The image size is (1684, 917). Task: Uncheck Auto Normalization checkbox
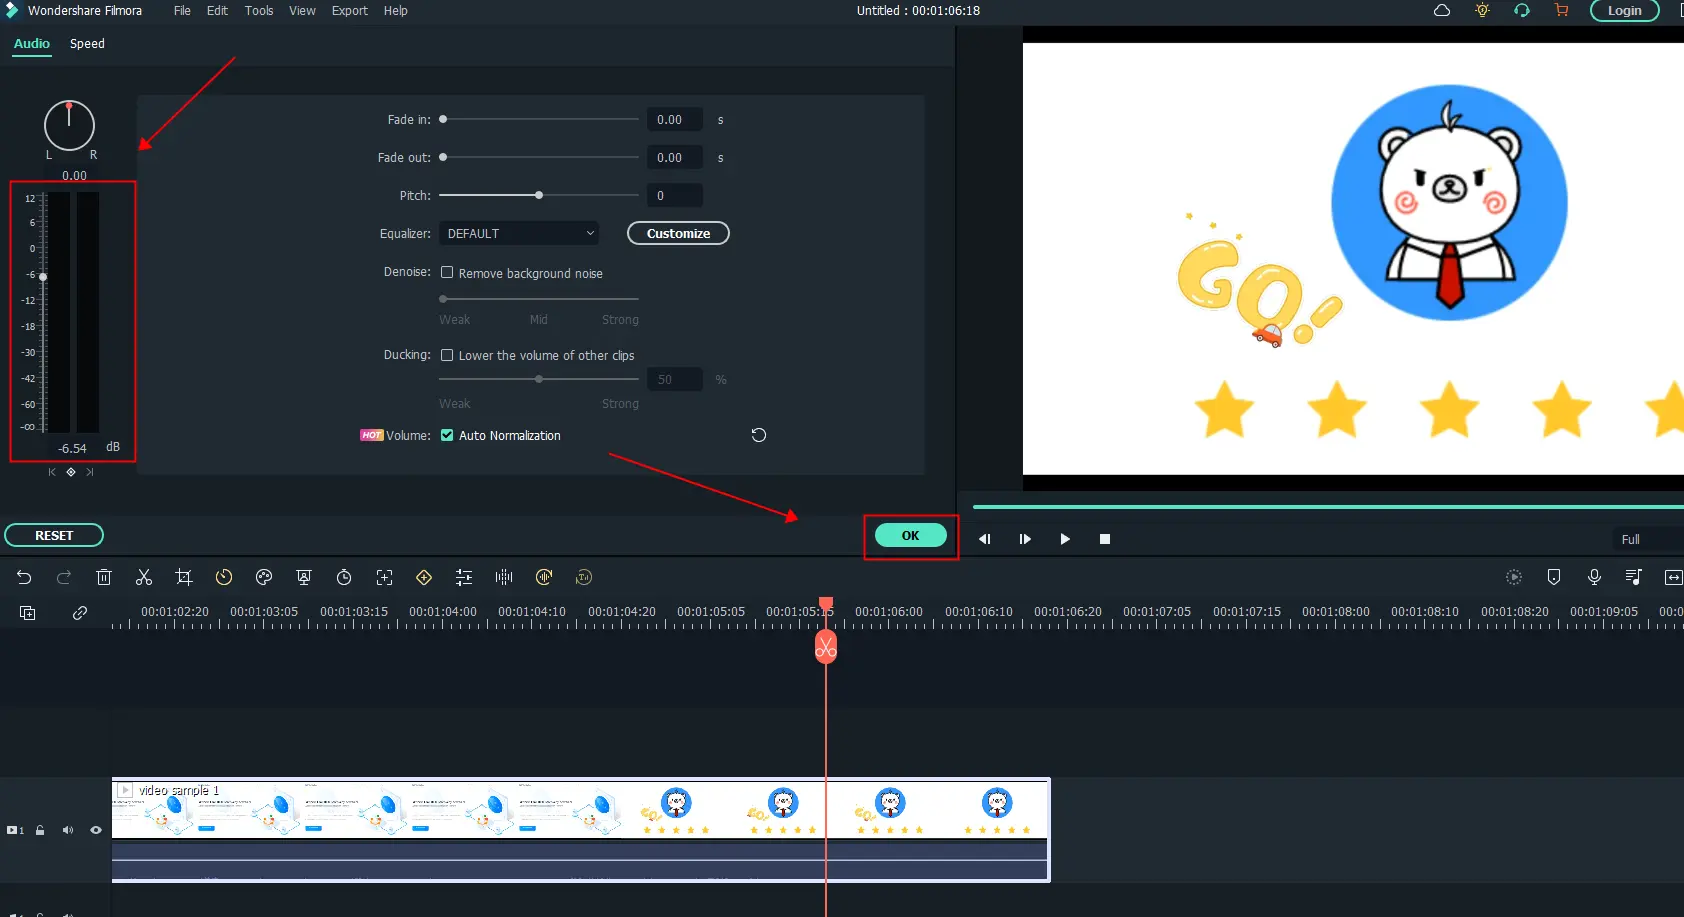tap(447, 435)
